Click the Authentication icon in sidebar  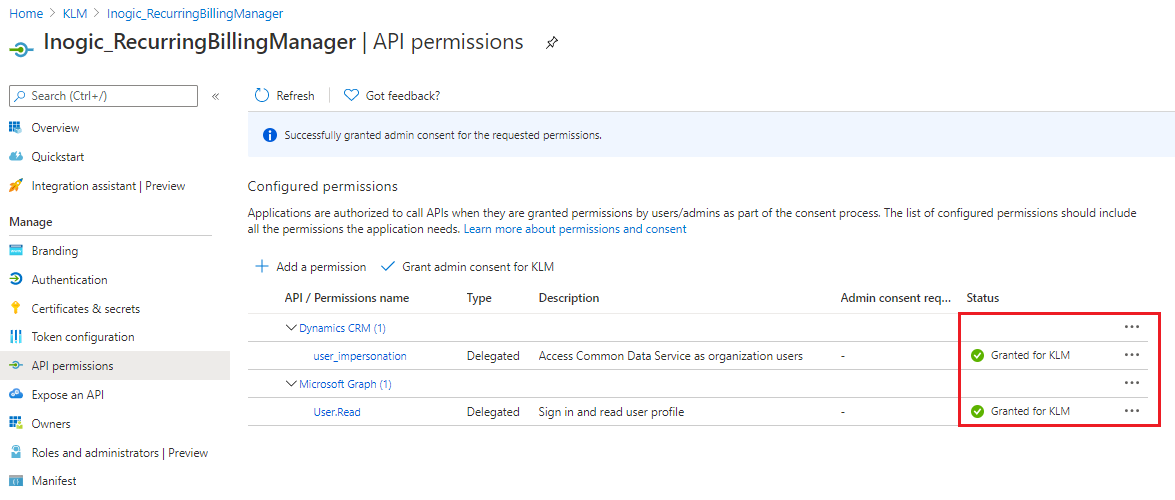(x=16, y=280)
